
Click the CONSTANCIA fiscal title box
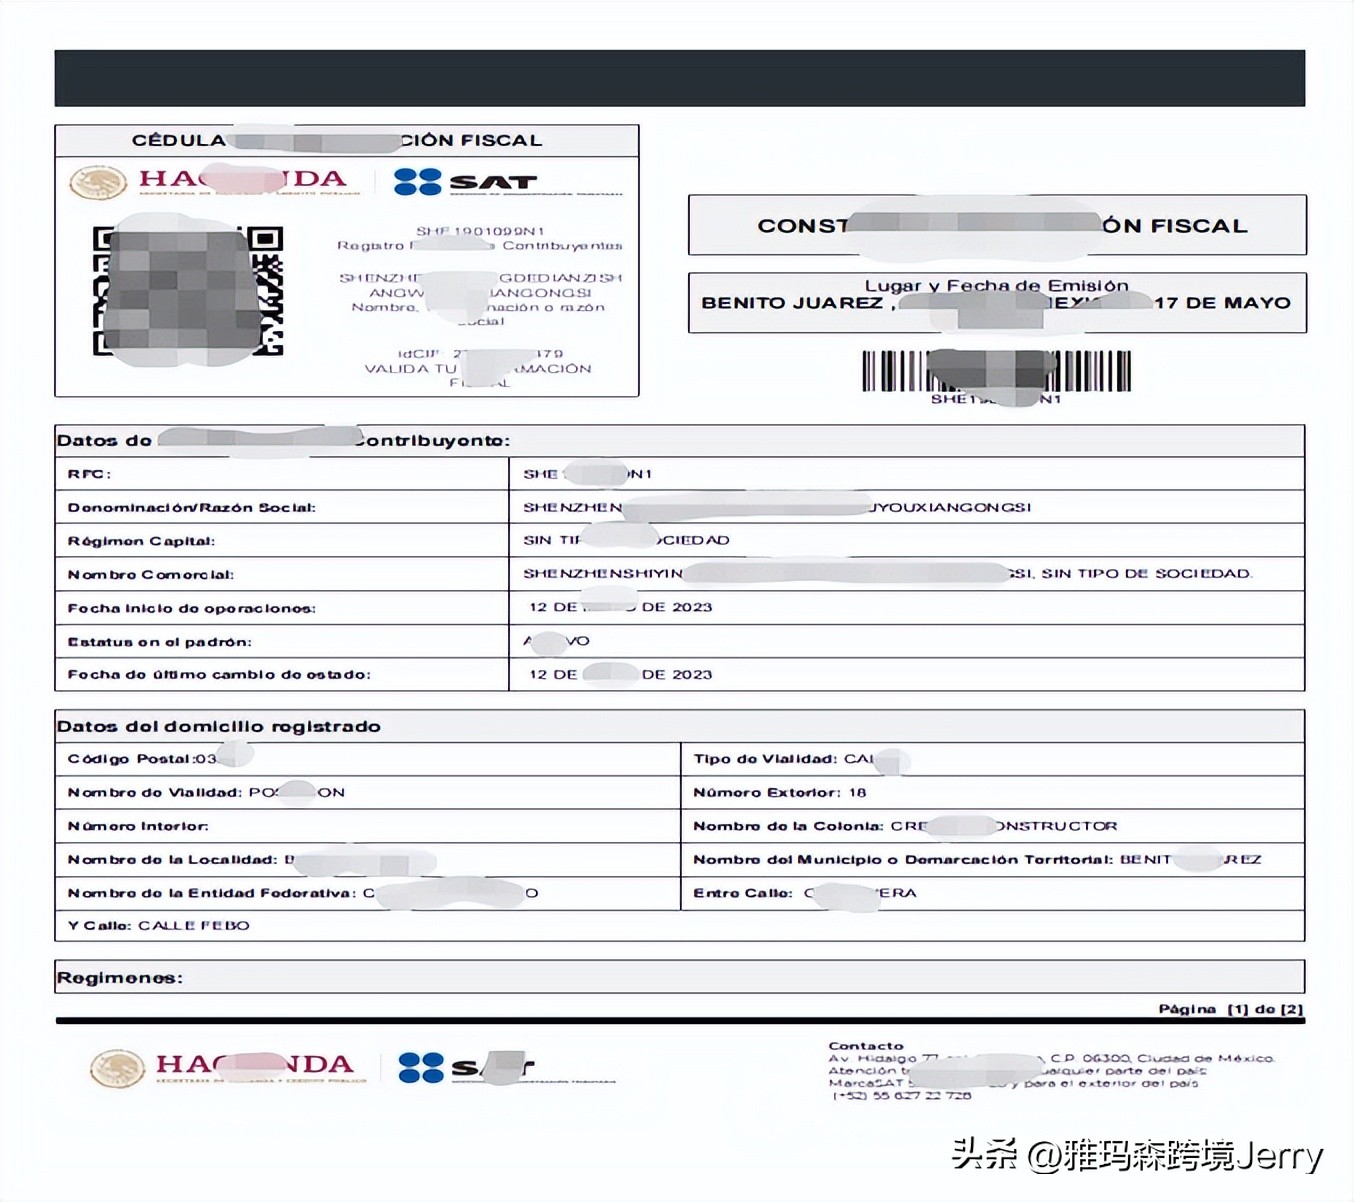(x=997, y=225)
